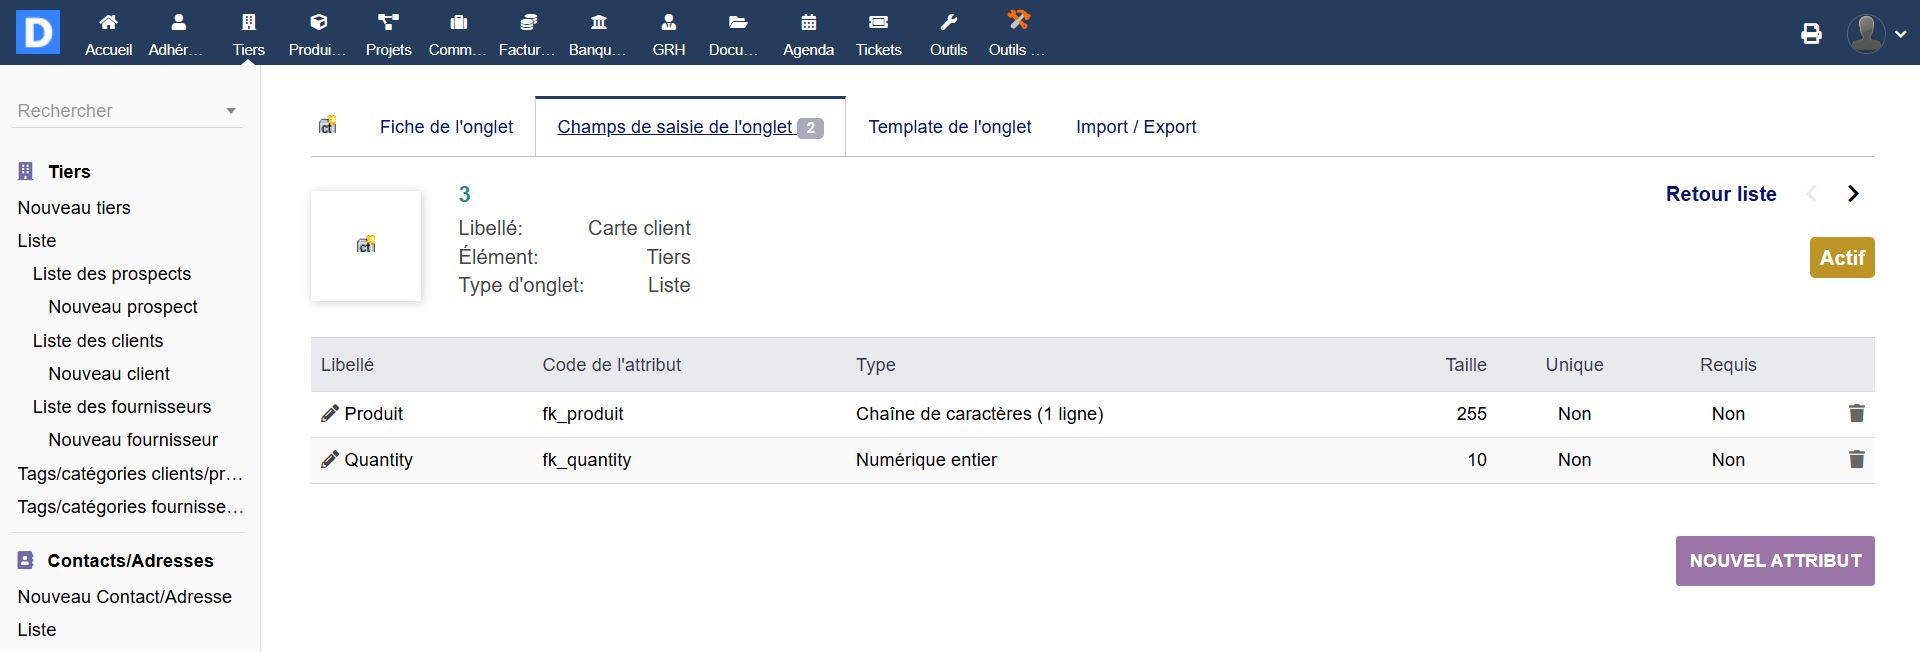Image resolution: width=1920 pixels, height=652 pixels.
Task: Delete the Produit attribute with trash icon
Action: click(x=1856, y=413)
